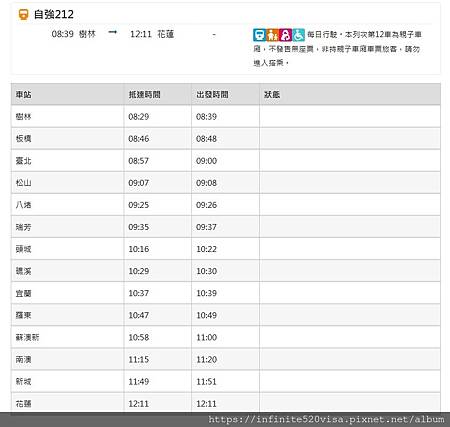Click departure time 08:48 for 板橋
450x427 pixels.
click(x=206, y=138)
